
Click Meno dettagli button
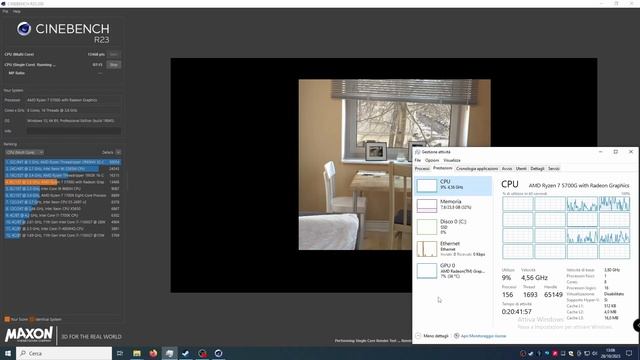tap(432, 336)
